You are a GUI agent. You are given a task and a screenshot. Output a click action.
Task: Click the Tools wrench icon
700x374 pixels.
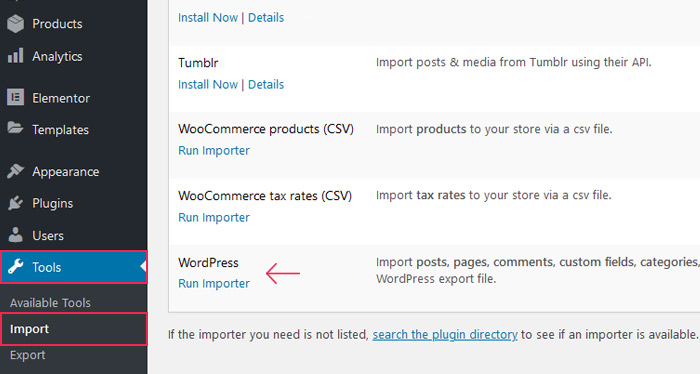click(15, 267)
